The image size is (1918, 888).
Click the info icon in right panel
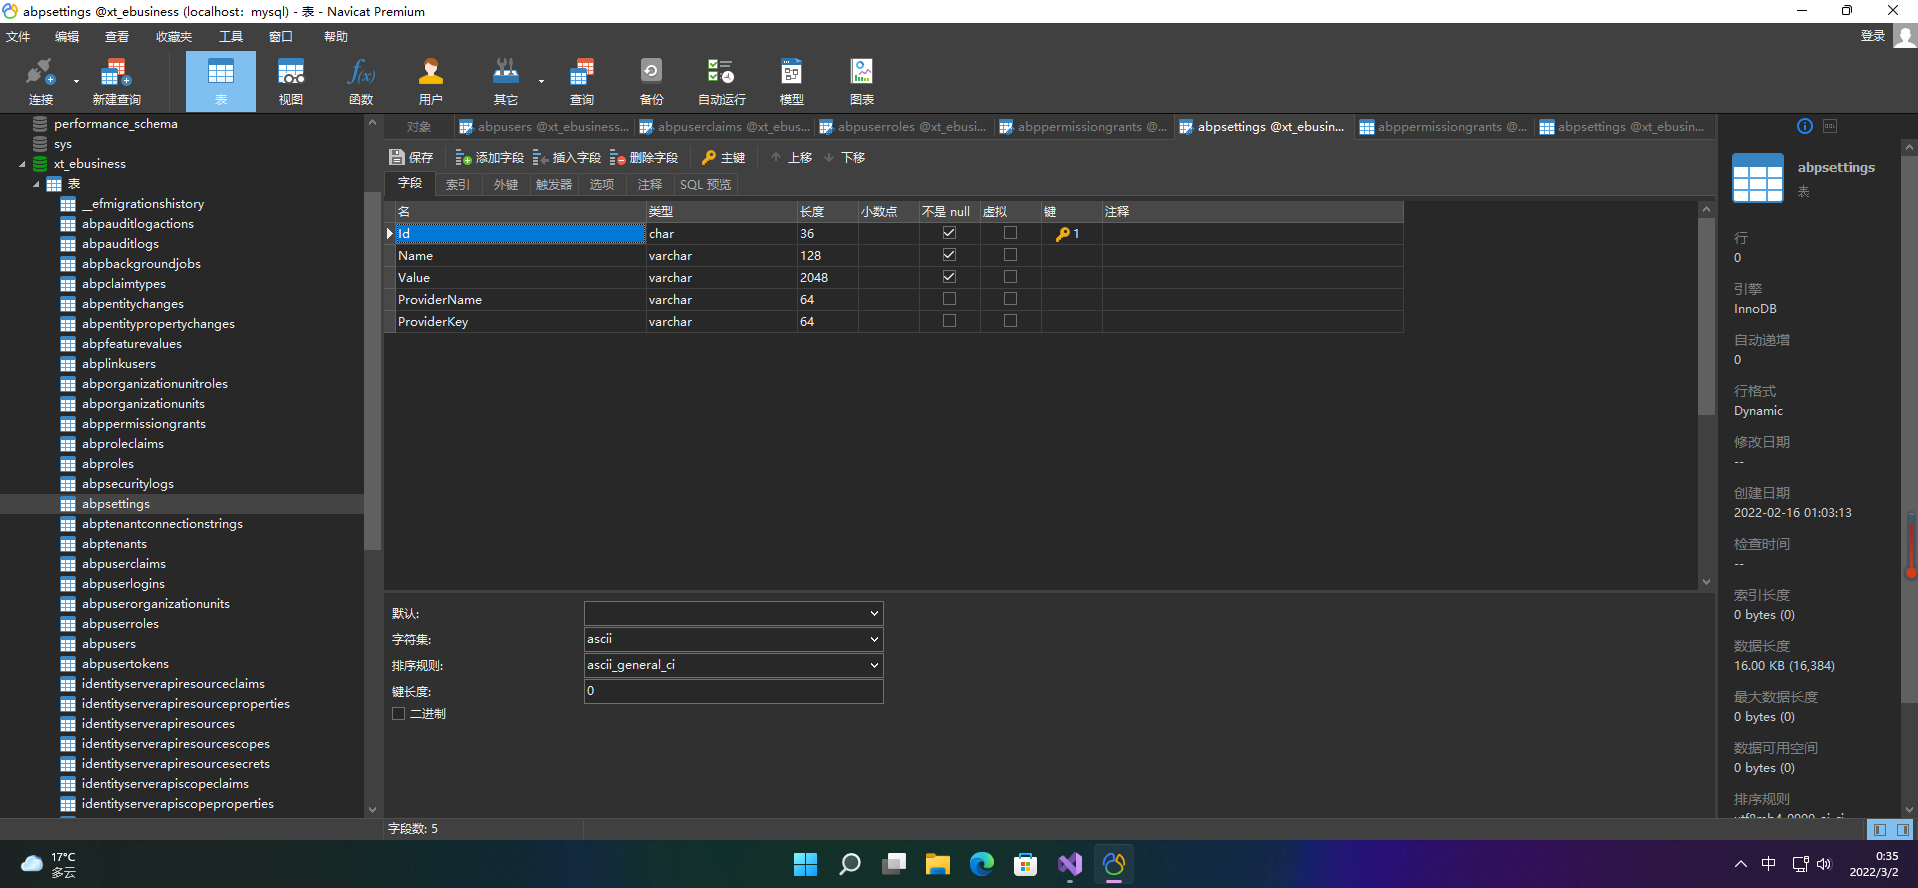1804,126
